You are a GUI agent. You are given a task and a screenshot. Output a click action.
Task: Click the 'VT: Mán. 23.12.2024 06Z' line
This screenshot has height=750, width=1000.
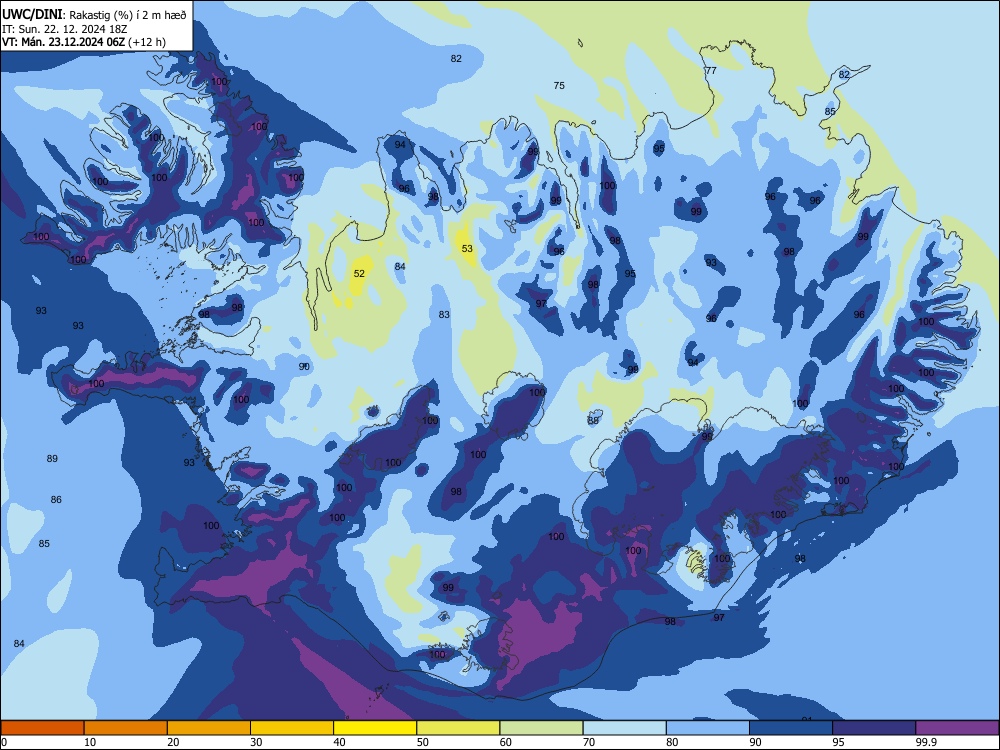click(63, 42)
